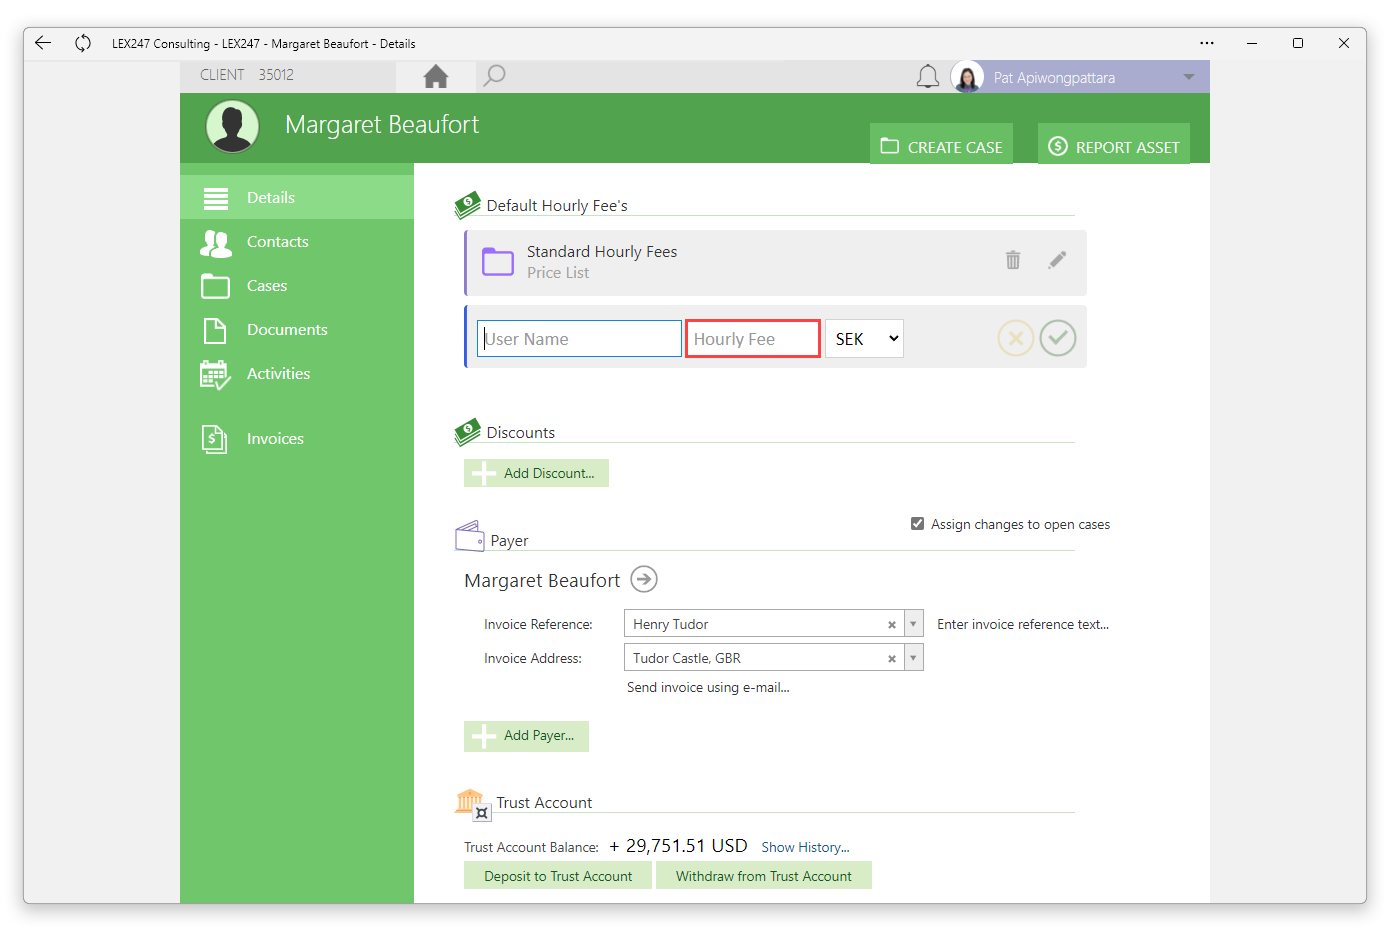
Task: Click the Payer wallet icon
Action: (x=470, y=536)
